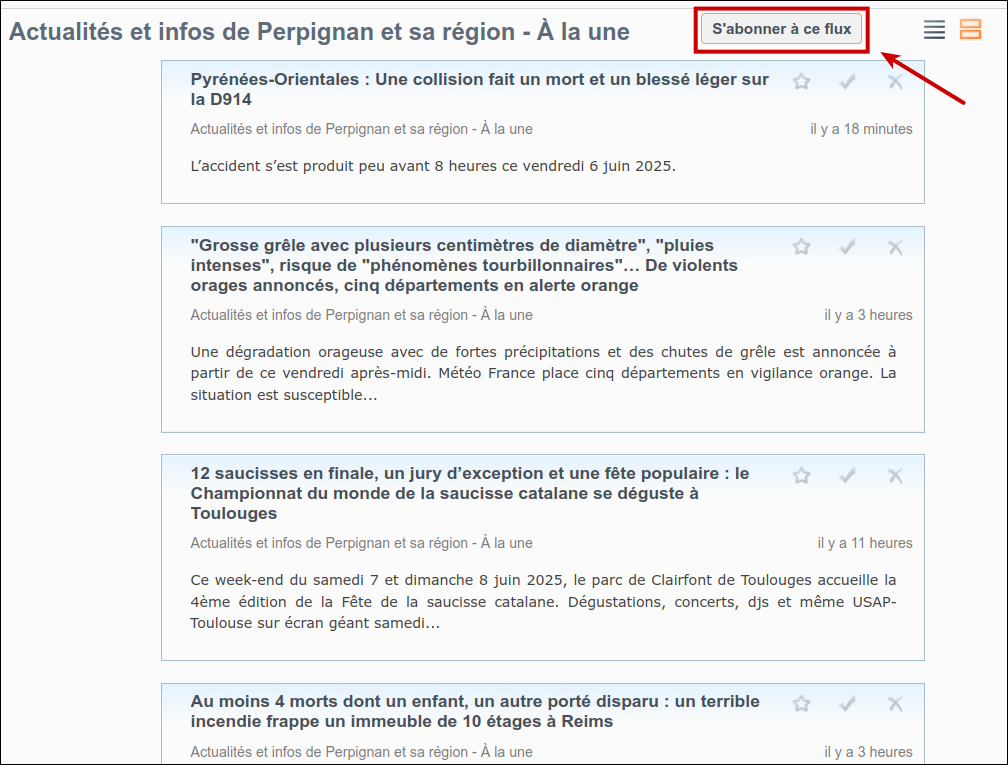Close the saucisse catalane article card
The height and width of the screenshot is (765, 1008).
tap(895, 476)
